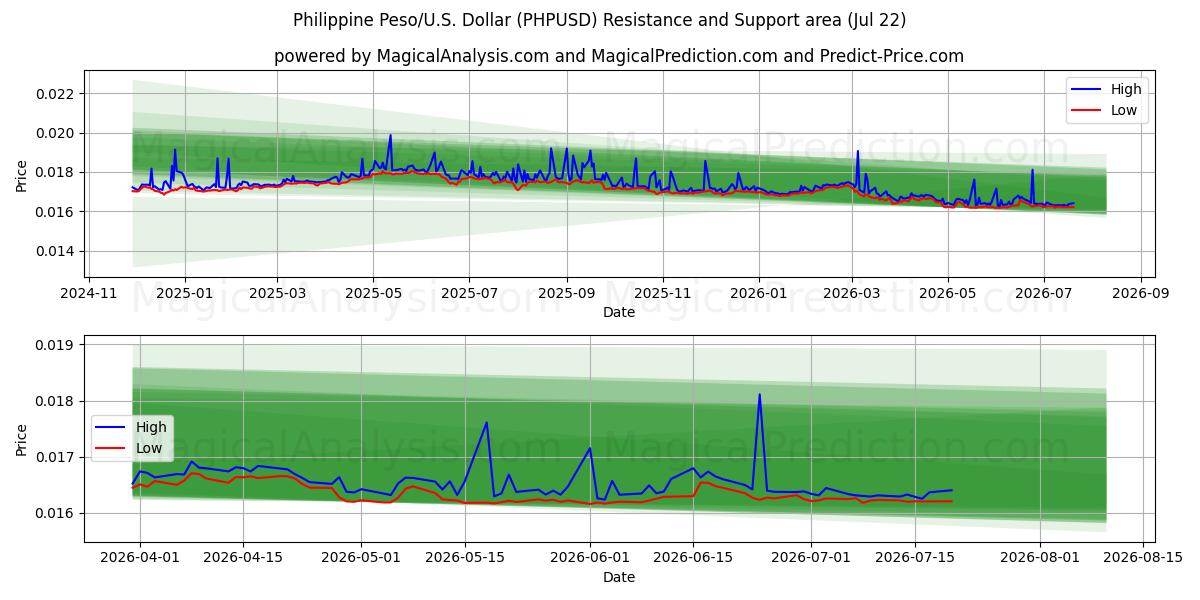Viewport: 1200px width, 600px height.
Task: Click the 0.014 y-axis label in top chart
Action: pyautogui.click(x=57, y=251)
